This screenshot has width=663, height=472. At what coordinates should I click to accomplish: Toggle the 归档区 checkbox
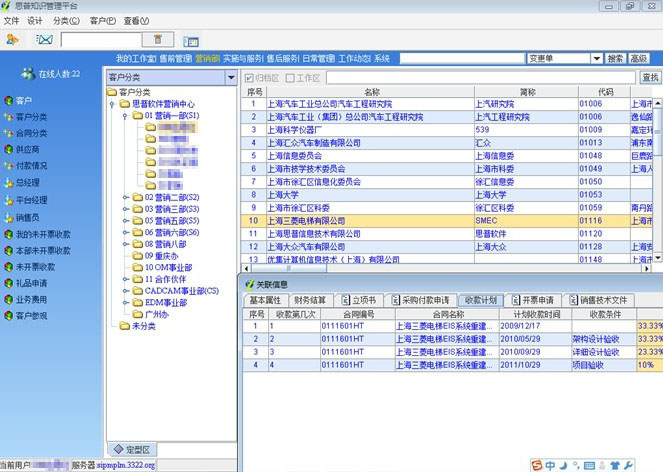(250, 77)
